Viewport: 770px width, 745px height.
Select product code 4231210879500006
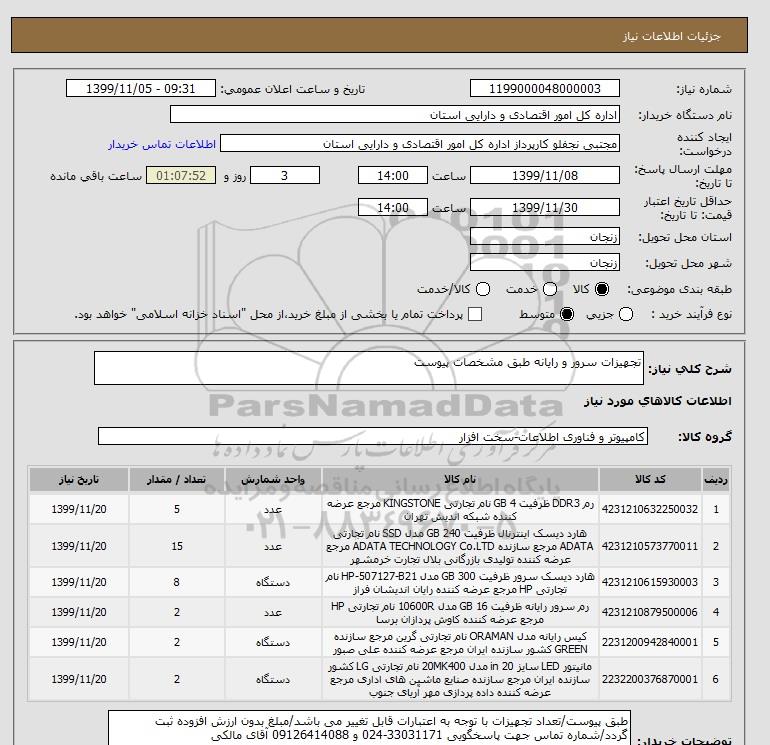(650, 612)
